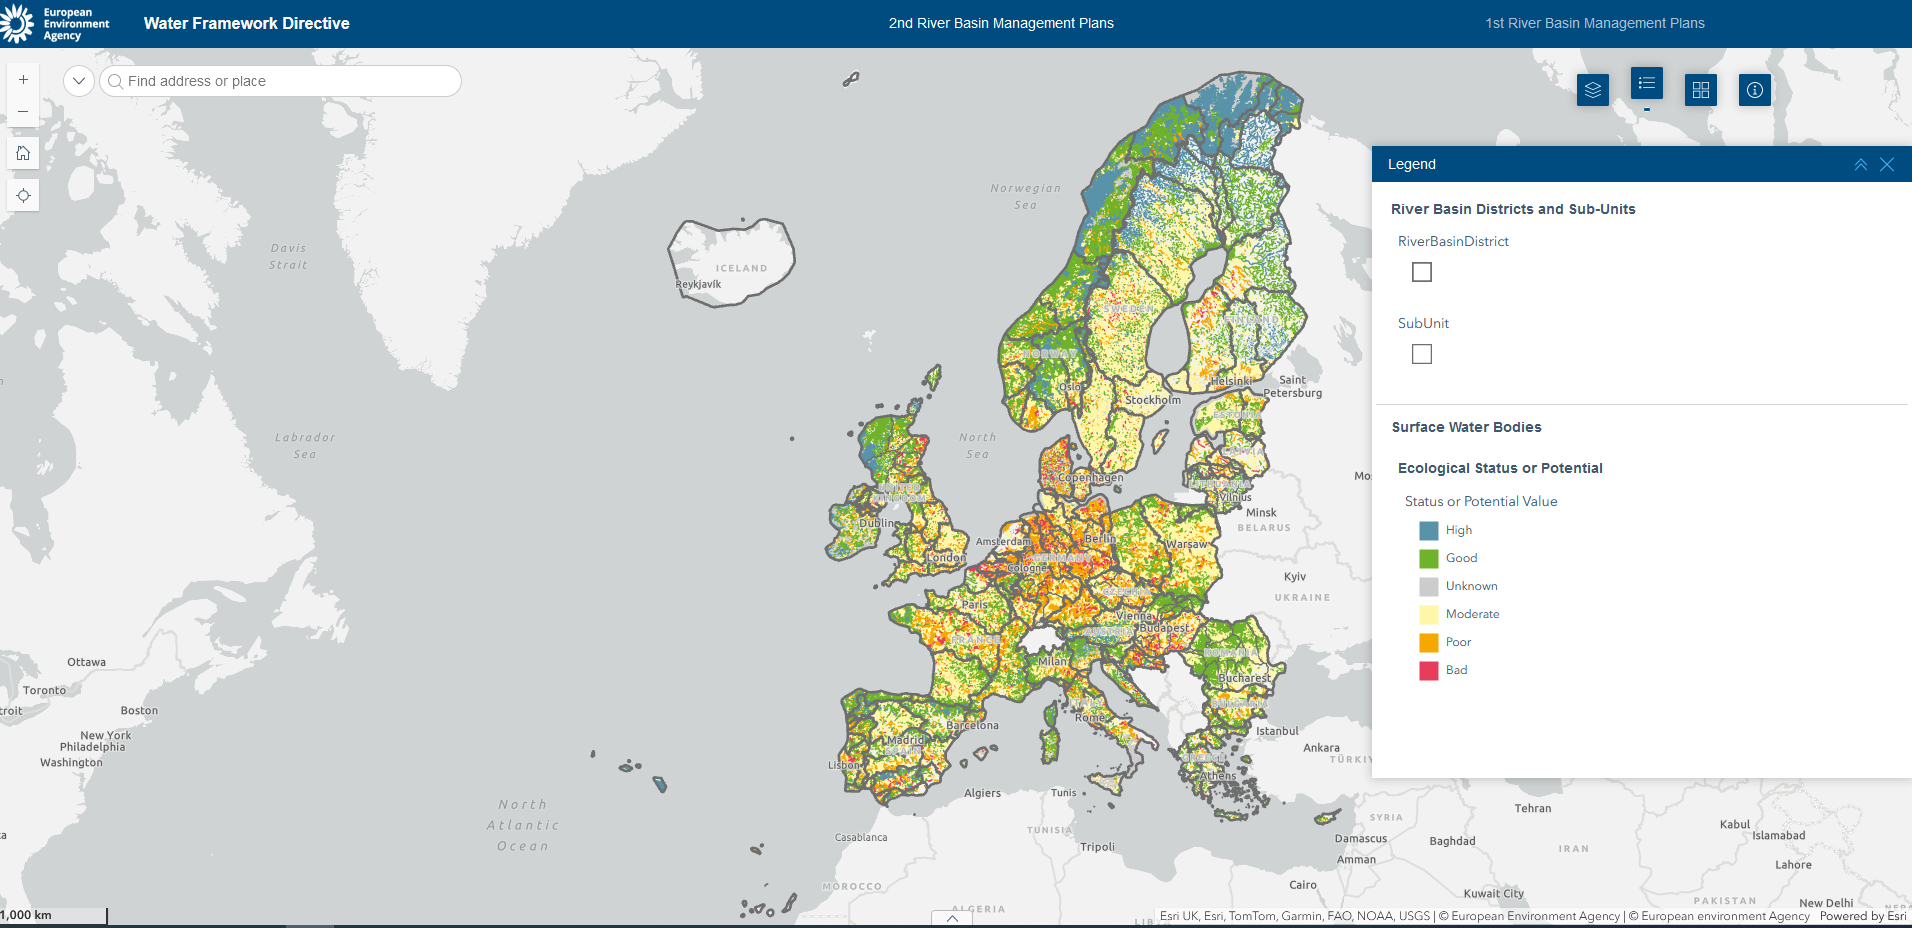Screen dimensions: 1912x928
Task: Click the European Environment Agency logo
Action: pos(56,23)
